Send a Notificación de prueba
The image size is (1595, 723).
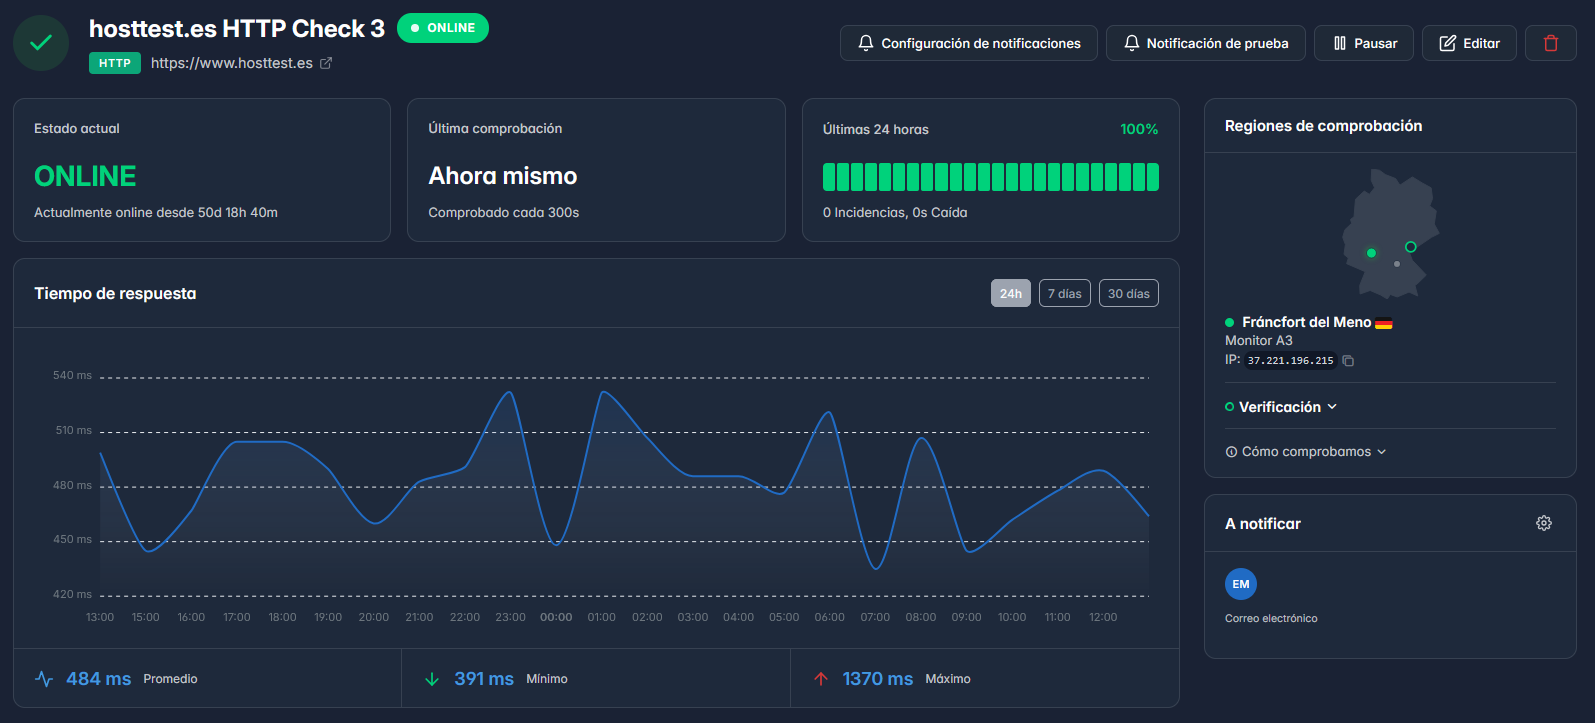(x=1206, y=43)
